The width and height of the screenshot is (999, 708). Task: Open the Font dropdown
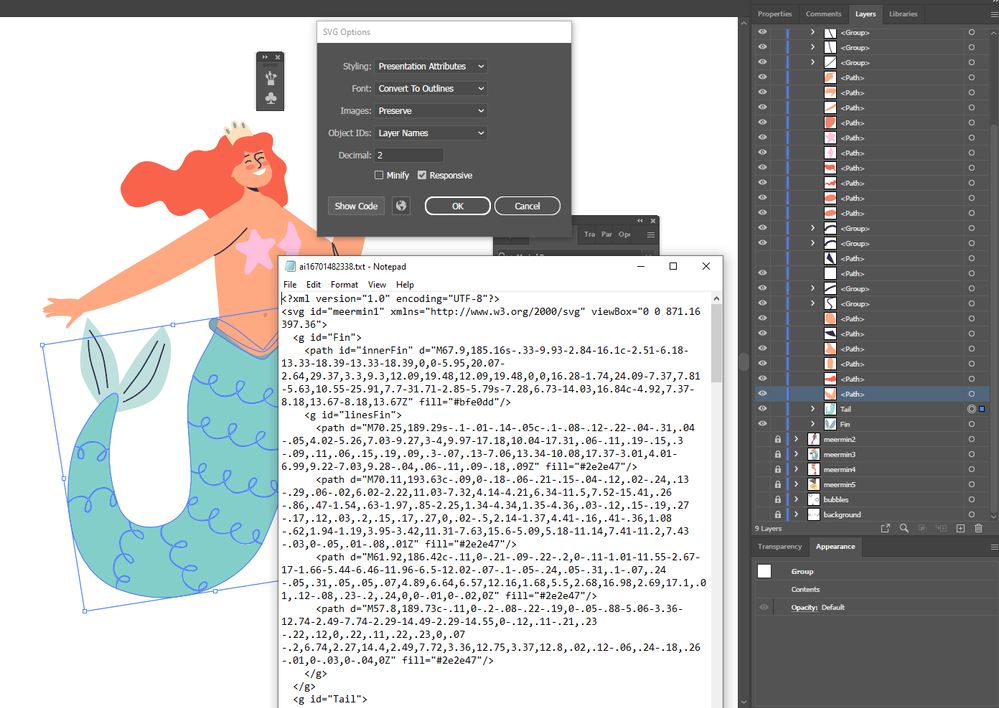431,89
